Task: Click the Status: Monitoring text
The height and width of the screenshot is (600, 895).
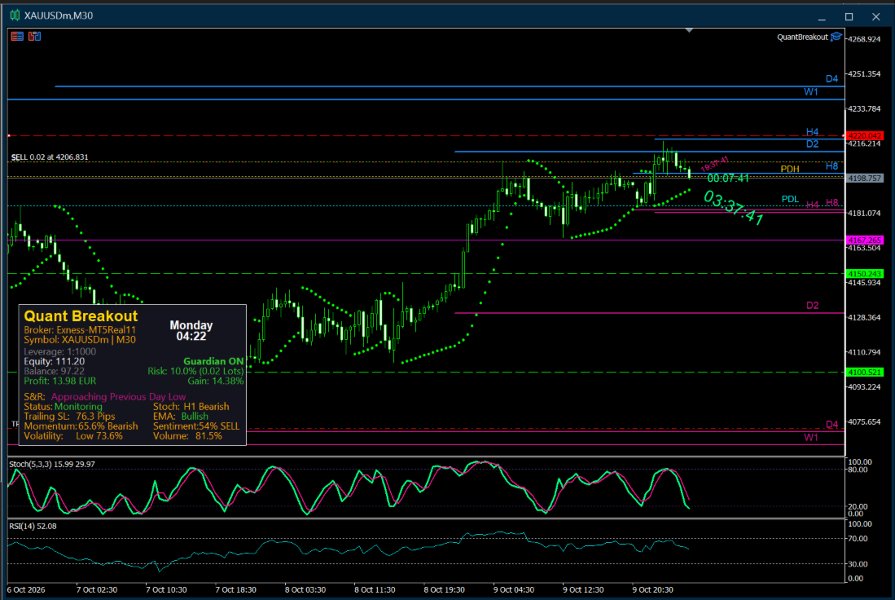Action: pyautogui.click(x=63, y=406)
